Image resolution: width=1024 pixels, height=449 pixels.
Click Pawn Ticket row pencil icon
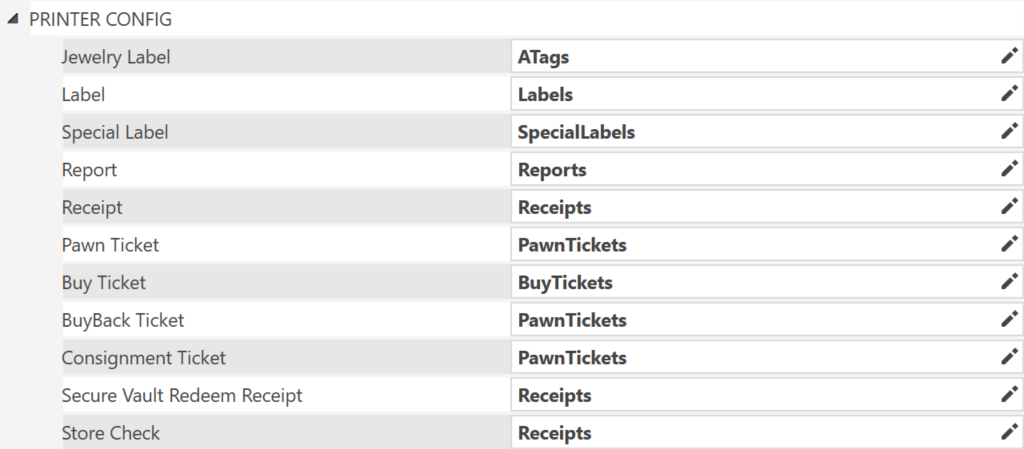tap(1009, 244)
